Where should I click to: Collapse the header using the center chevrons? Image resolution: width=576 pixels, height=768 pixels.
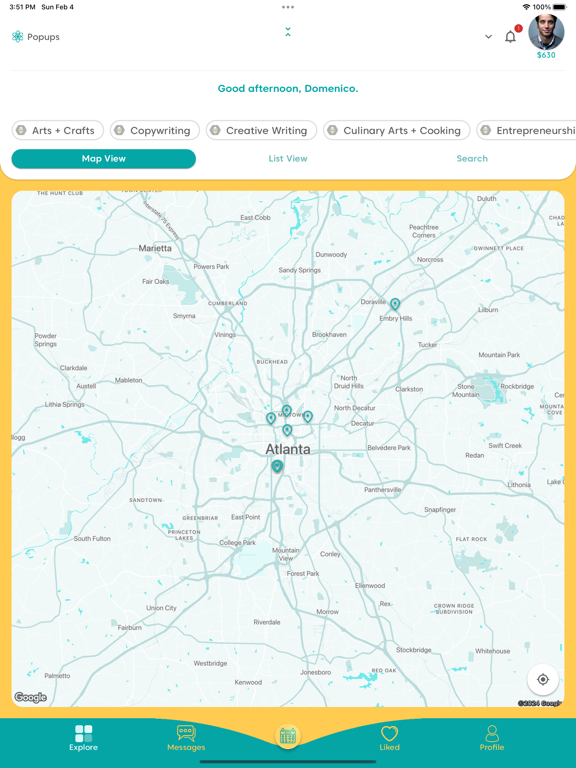288,32
